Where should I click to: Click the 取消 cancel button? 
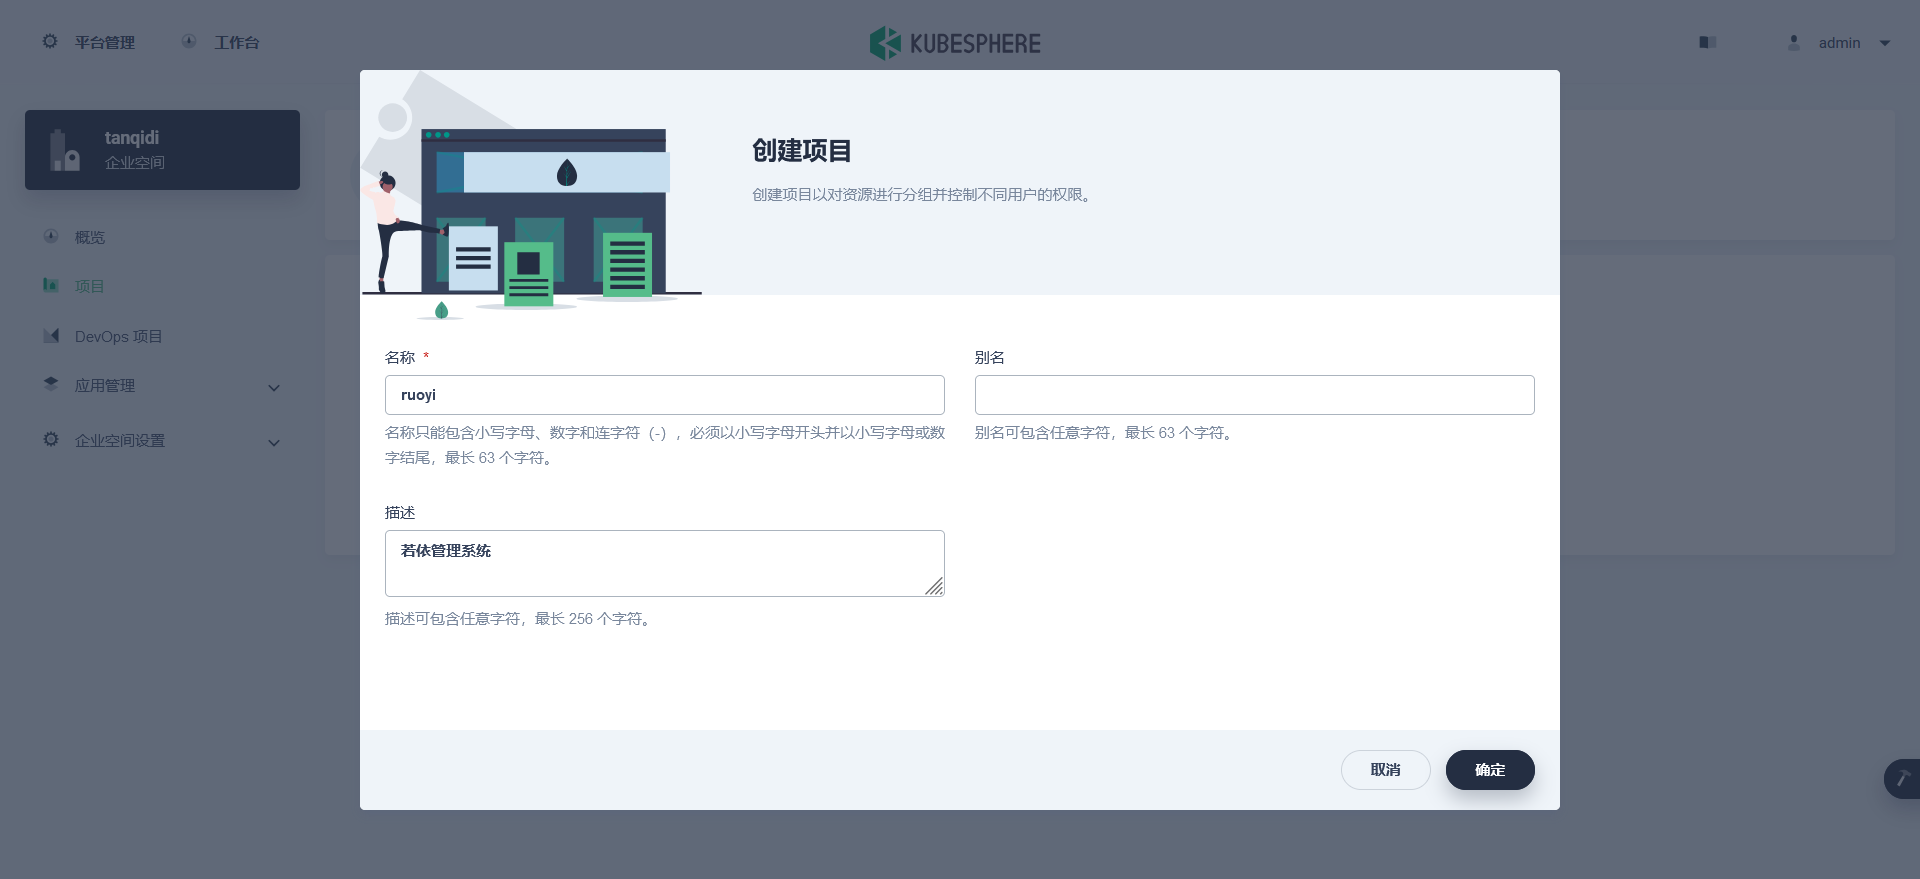(1385, 770)
